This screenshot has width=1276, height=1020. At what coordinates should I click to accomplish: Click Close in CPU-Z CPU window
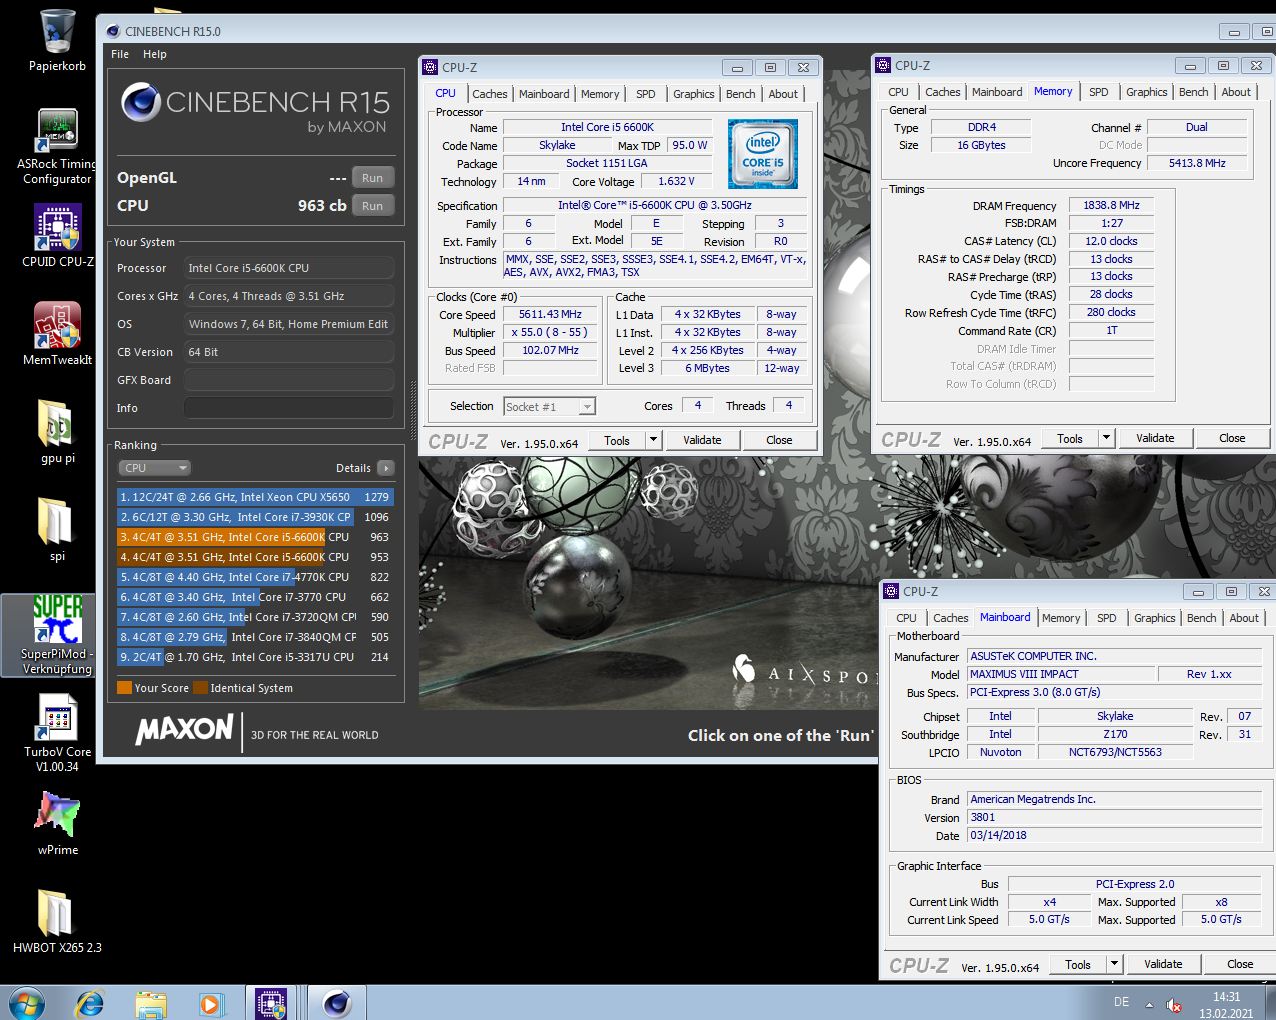779,440
